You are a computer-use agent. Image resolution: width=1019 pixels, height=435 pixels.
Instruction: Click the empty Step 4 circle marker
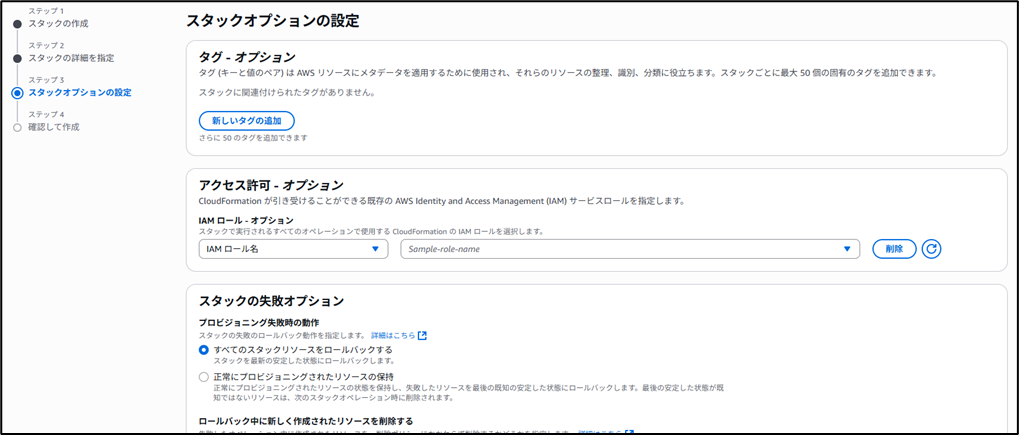[17, 127]
